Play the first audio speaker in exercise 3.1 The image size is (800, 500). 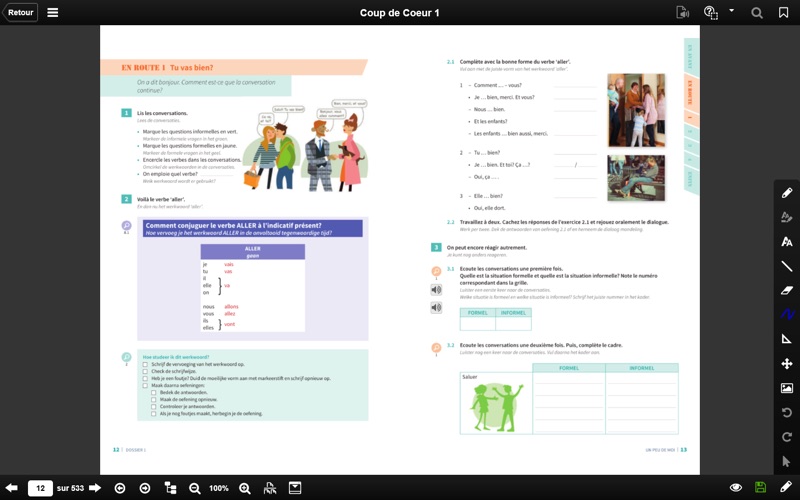436,290
